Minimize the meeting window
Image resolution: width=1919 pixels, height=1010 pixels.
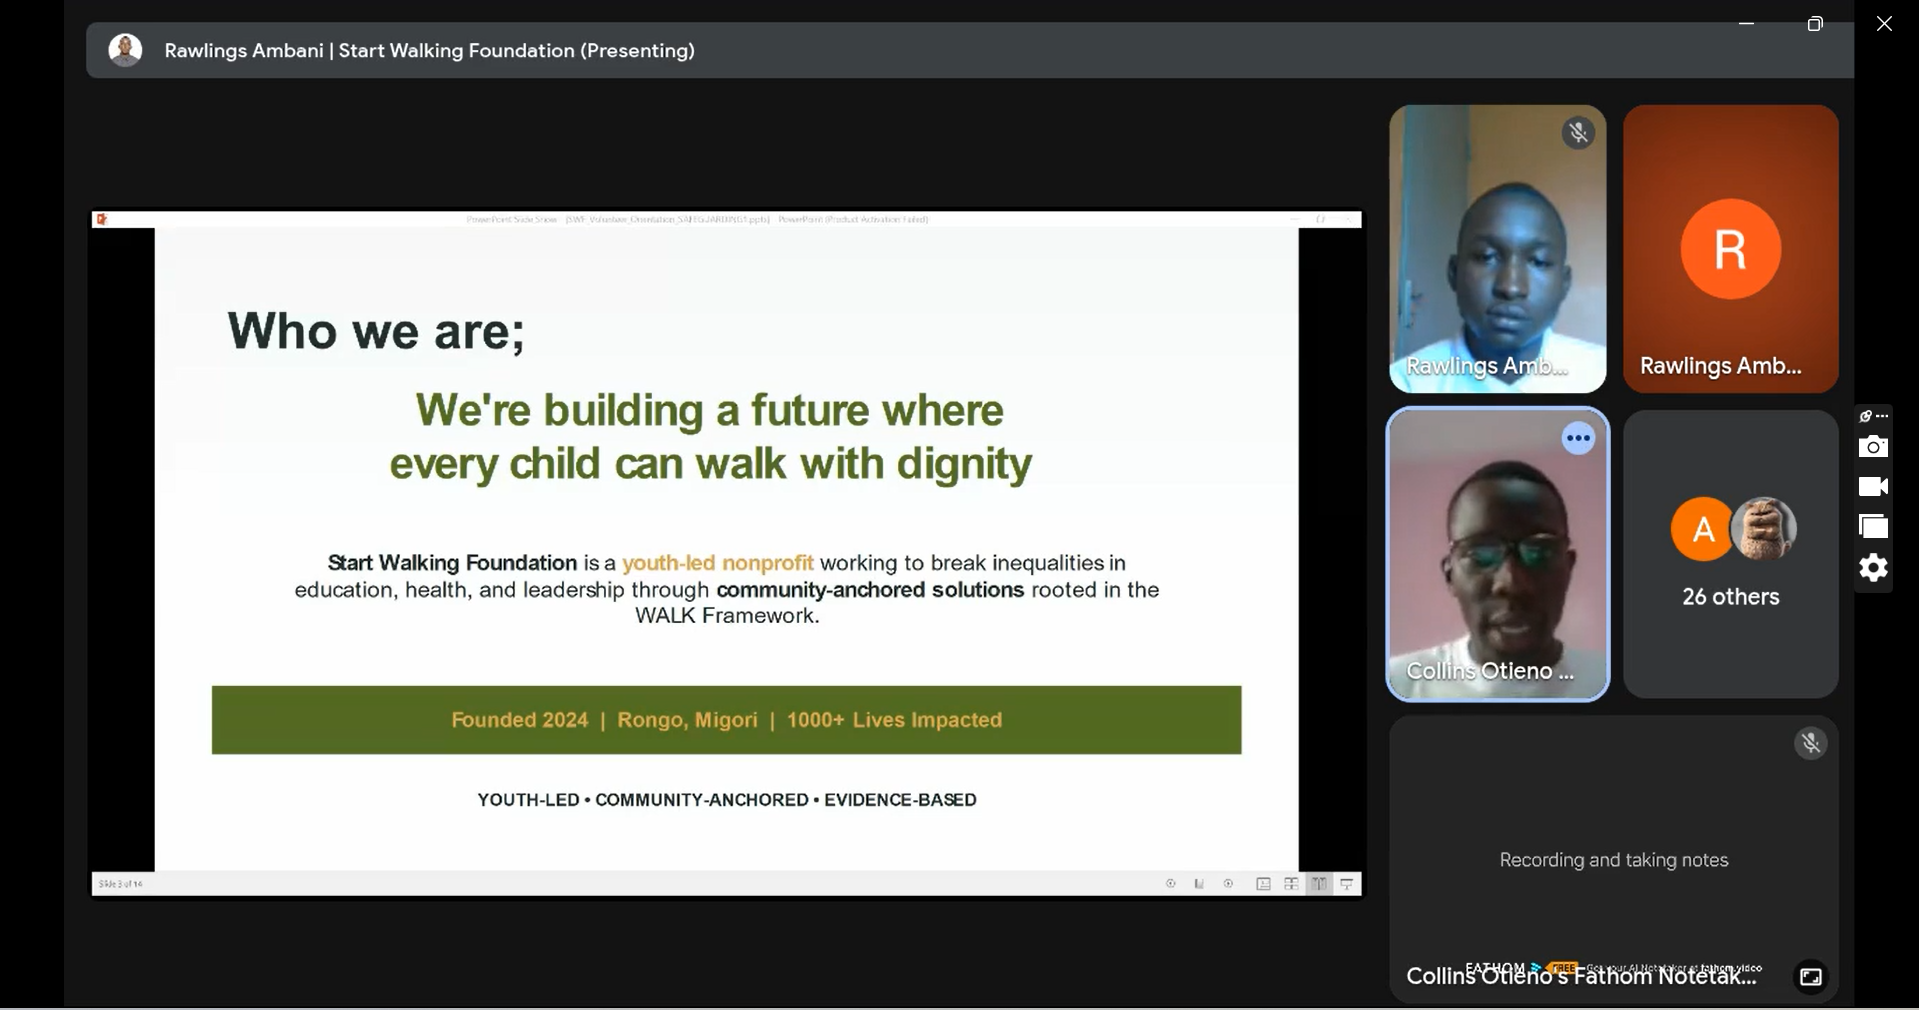(1746, 24)
